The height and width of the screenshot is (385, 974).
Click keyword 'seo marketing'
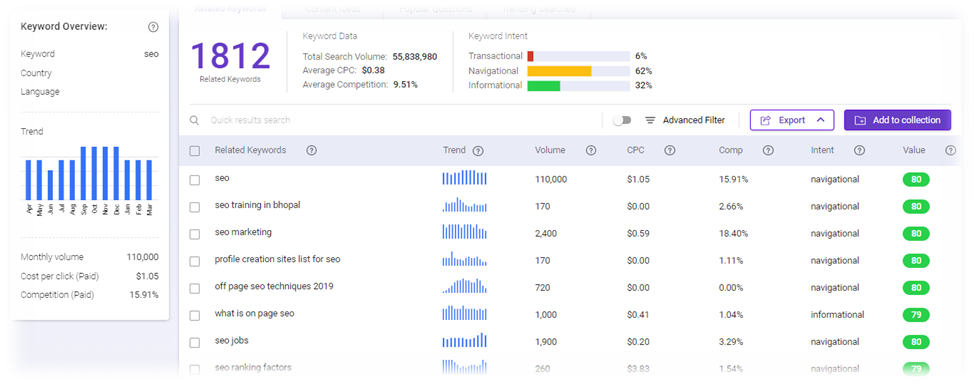(x=244, y=232)
